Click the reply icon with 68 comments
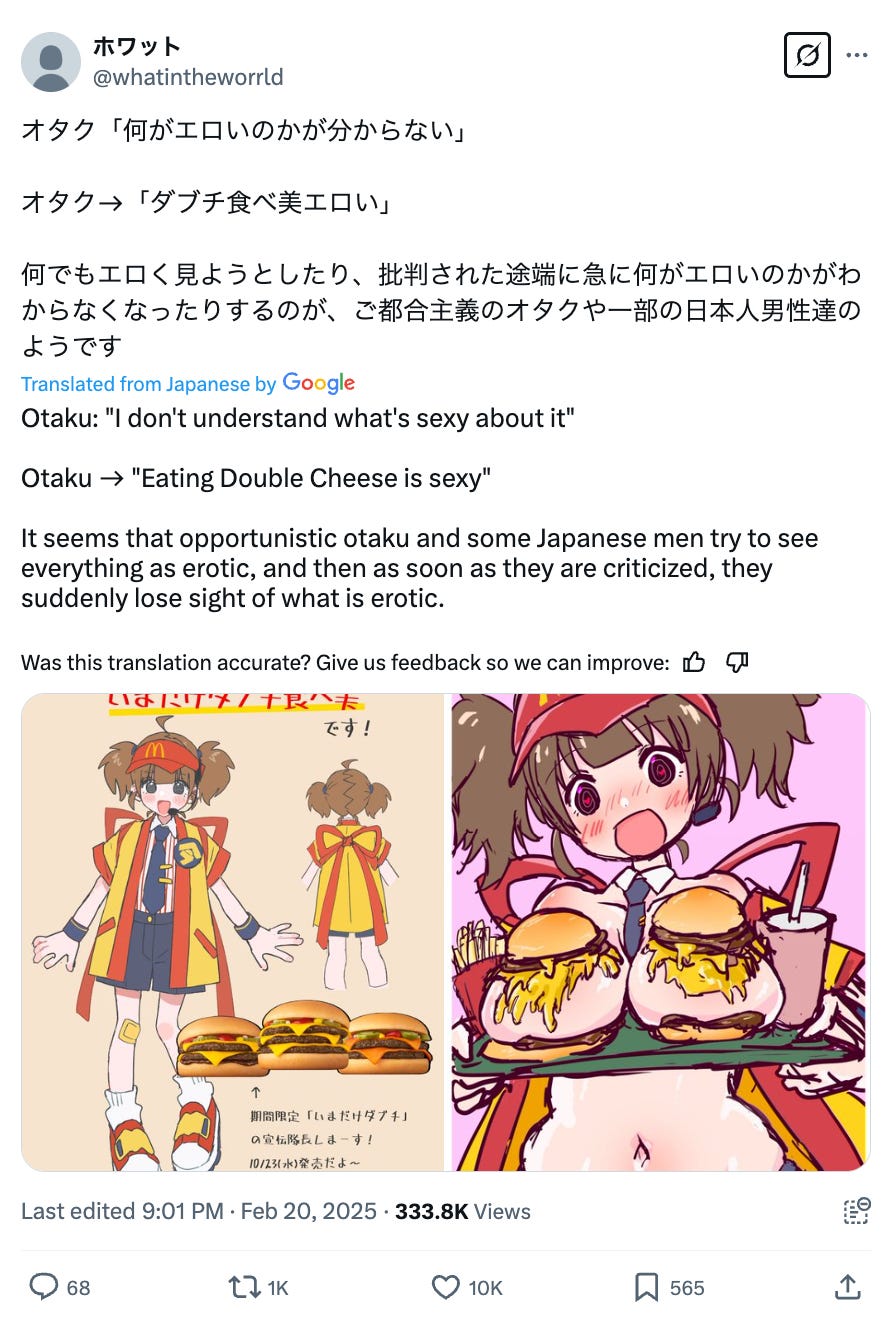 click(44, 1286)
